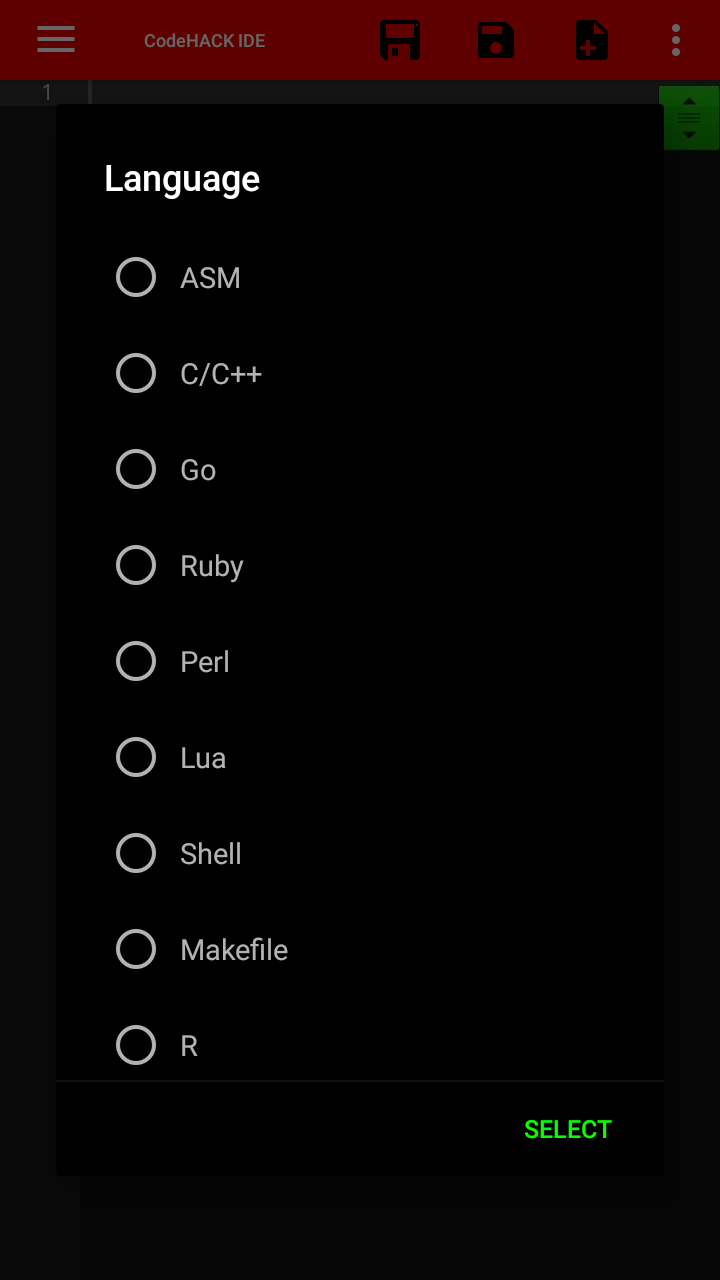The height and width of the screenshot is (1280, 720).
Task: Pick Ruby from the language list
Action: click(x=136, y=566)
